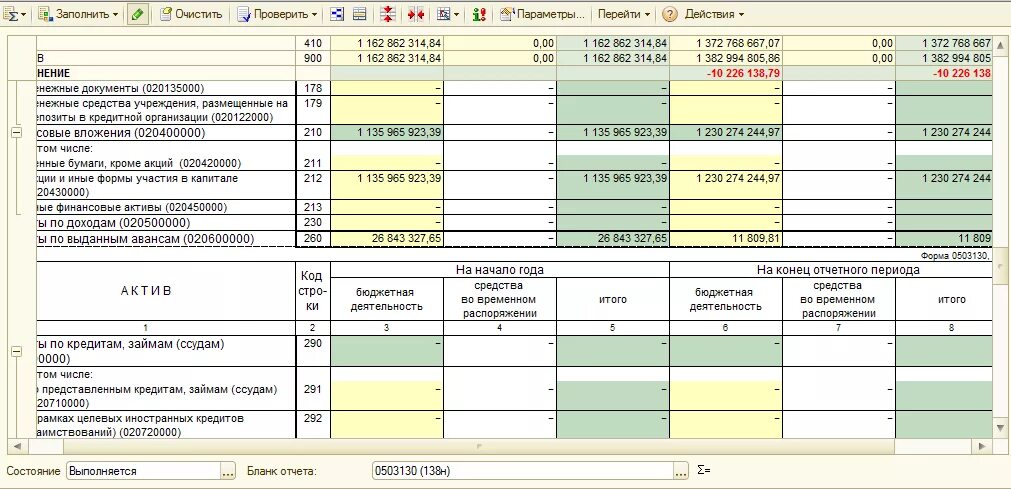Select row 410 cell 1 372 768 667,07
The width and height of the screenshot is (1011, 489).
click(x=726, y=44)
